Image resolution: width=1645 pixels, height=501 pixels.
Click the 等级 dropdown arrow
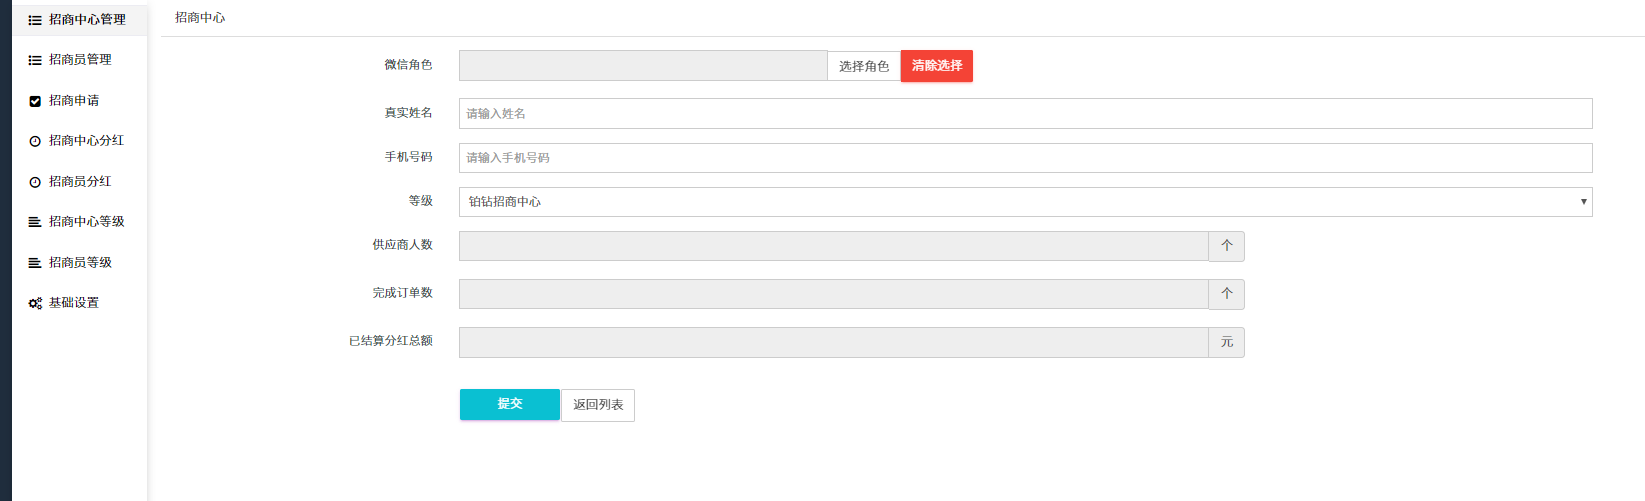point(1583,202)
